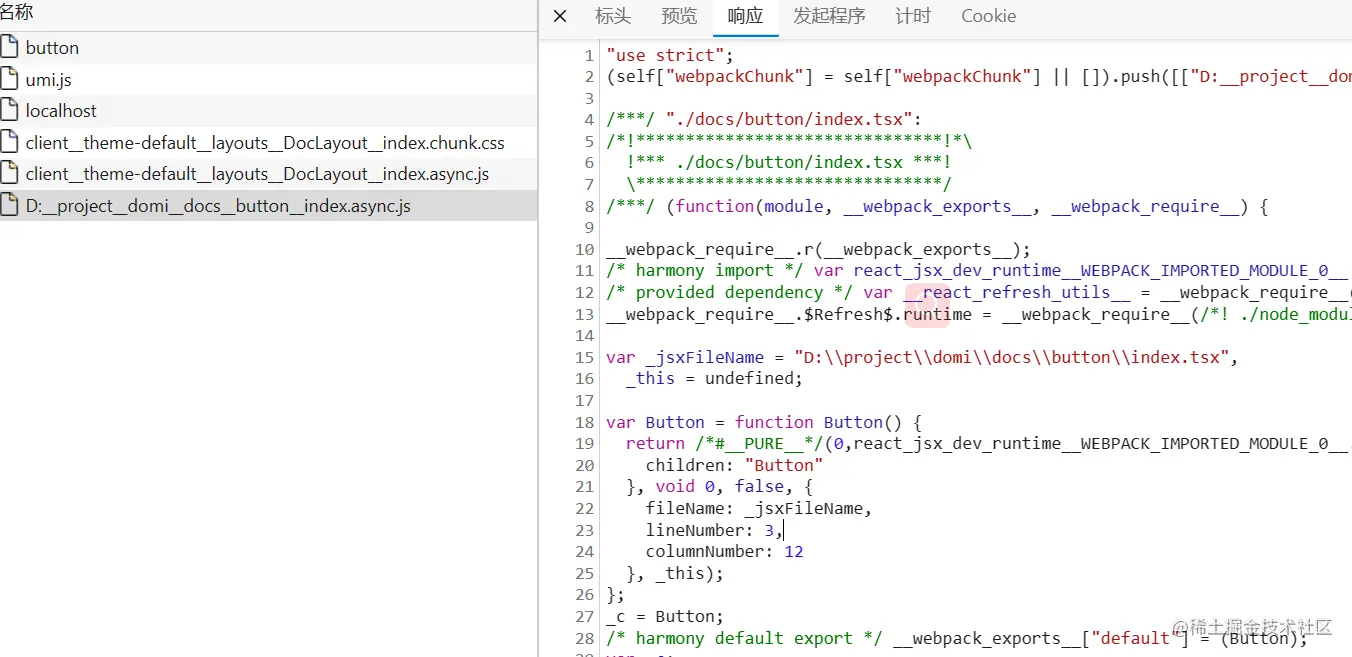Screen dimensions: 1352x657
Task: Click the void 0, false line
Action: [719, 487]
